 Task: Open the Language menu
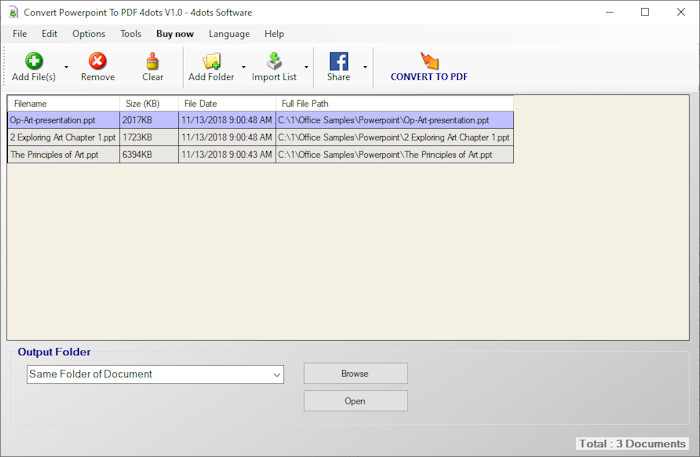tap(229, 34)
